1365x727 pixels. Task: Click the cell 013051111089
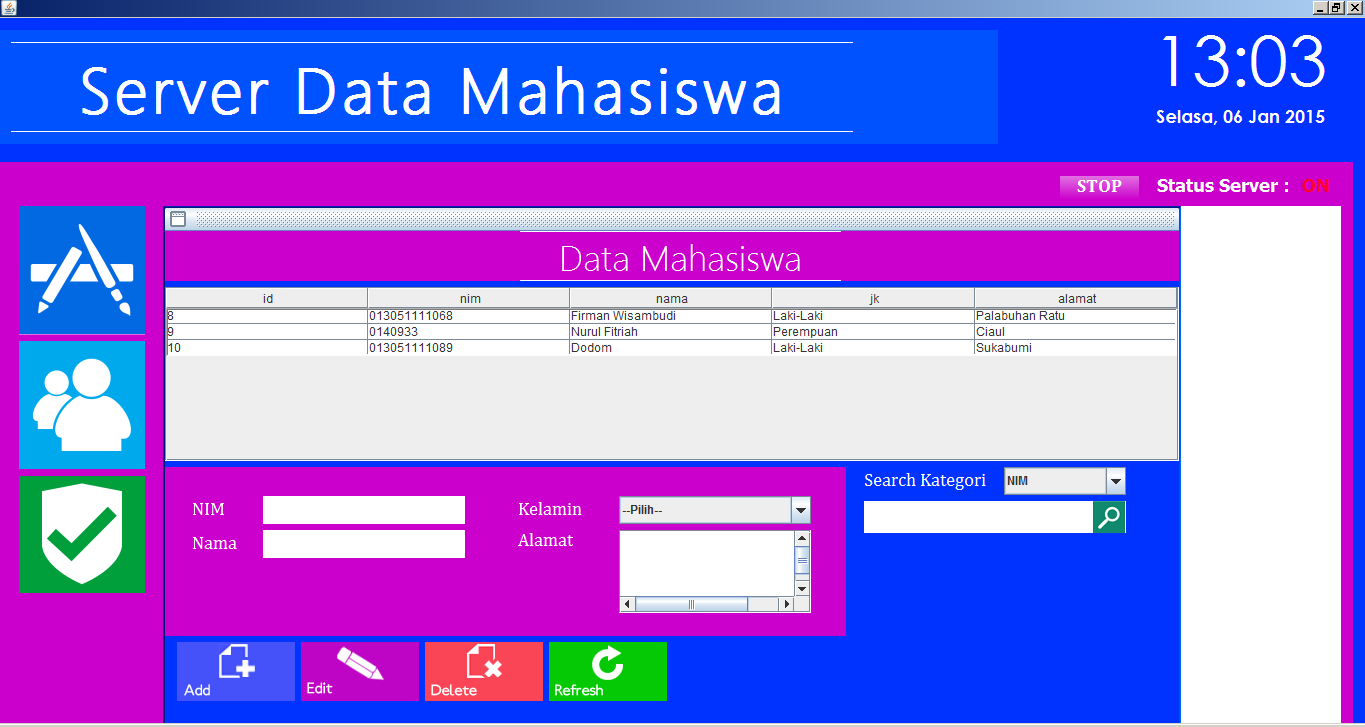click(469, 348)
